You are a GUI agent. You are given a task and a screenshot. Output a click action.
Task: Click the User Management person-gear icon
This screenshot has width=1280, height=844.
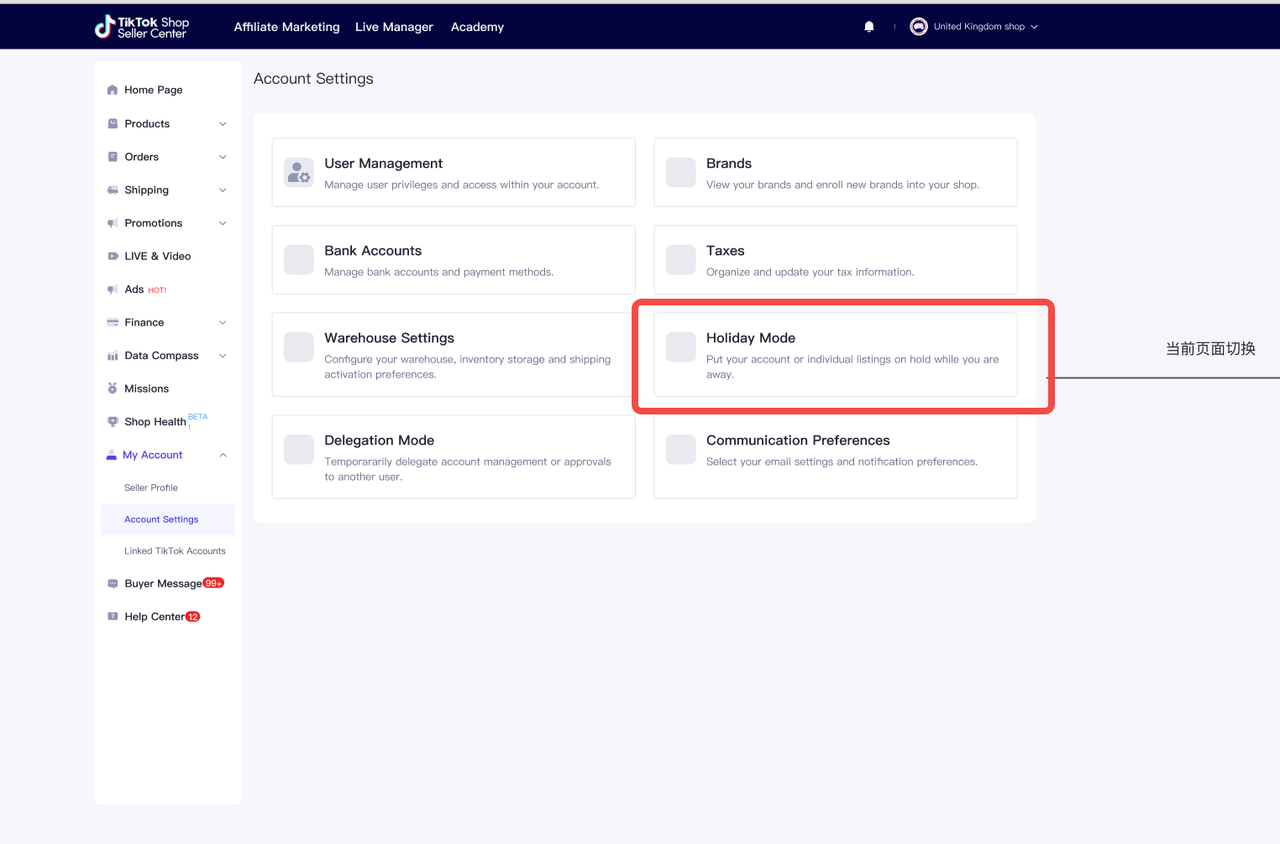click(298, 172)
